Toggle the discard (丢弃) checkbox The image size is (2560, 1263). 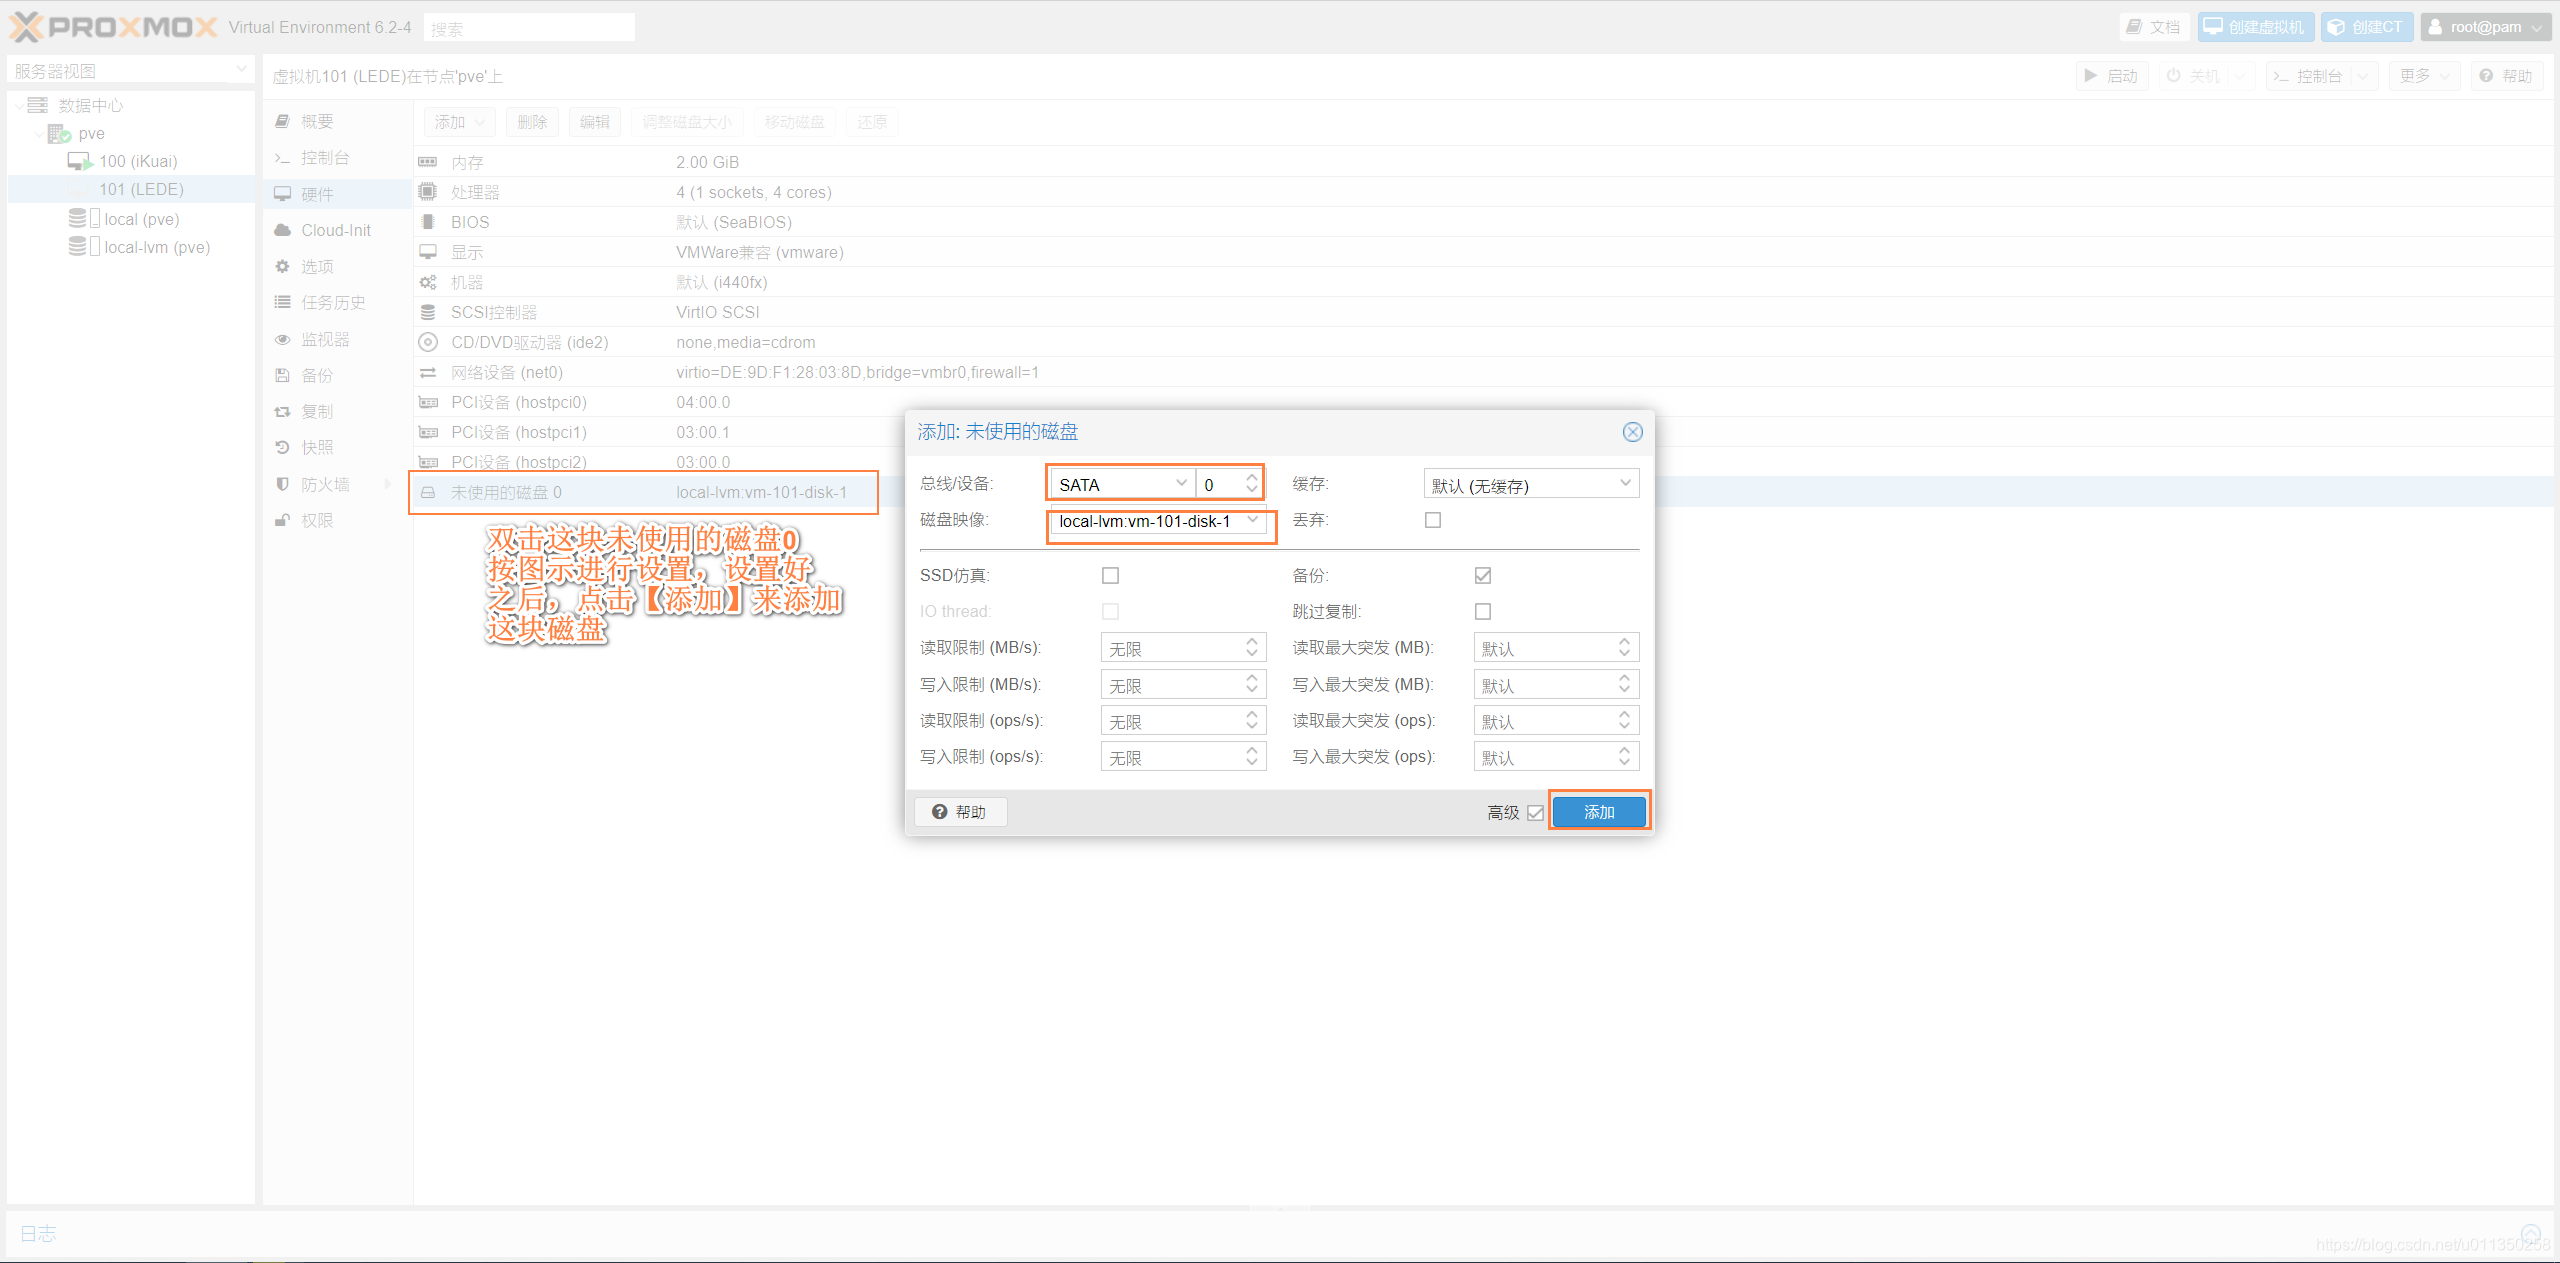(x=1433, y=520)
